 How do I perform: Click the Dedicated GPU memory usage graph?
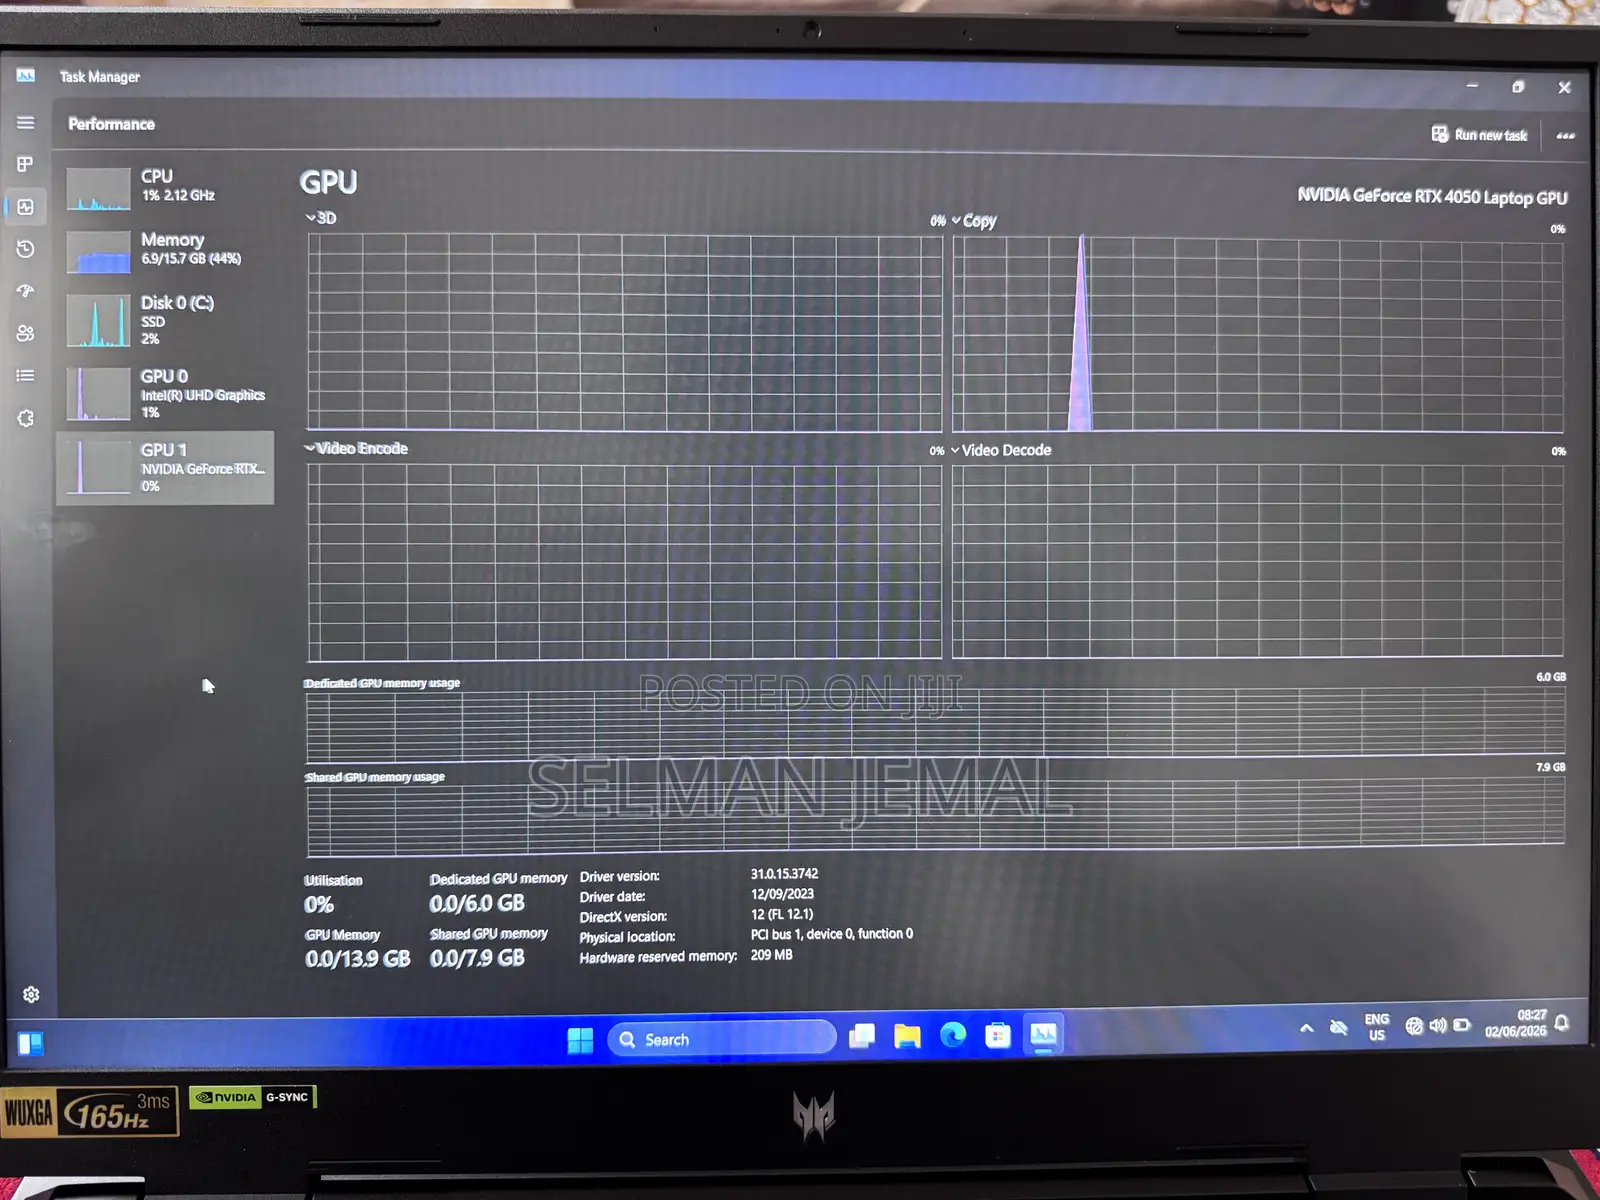pyautogui.click(x=935, y=723)
